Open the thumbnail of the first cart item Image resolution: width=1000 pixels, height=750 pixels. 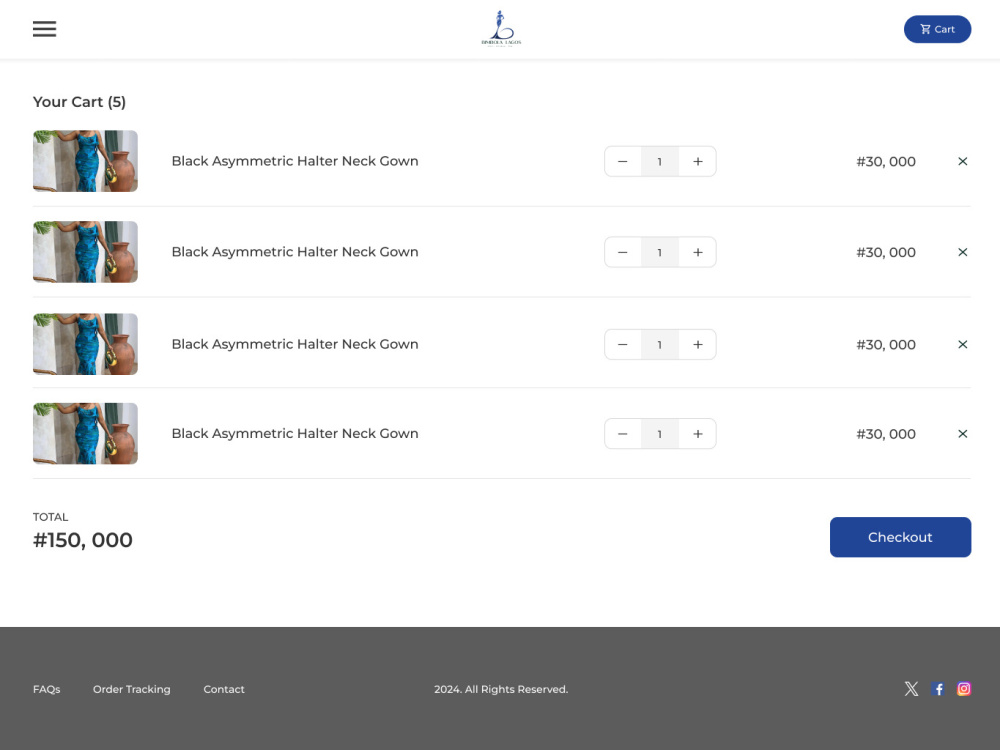point(85,161)
